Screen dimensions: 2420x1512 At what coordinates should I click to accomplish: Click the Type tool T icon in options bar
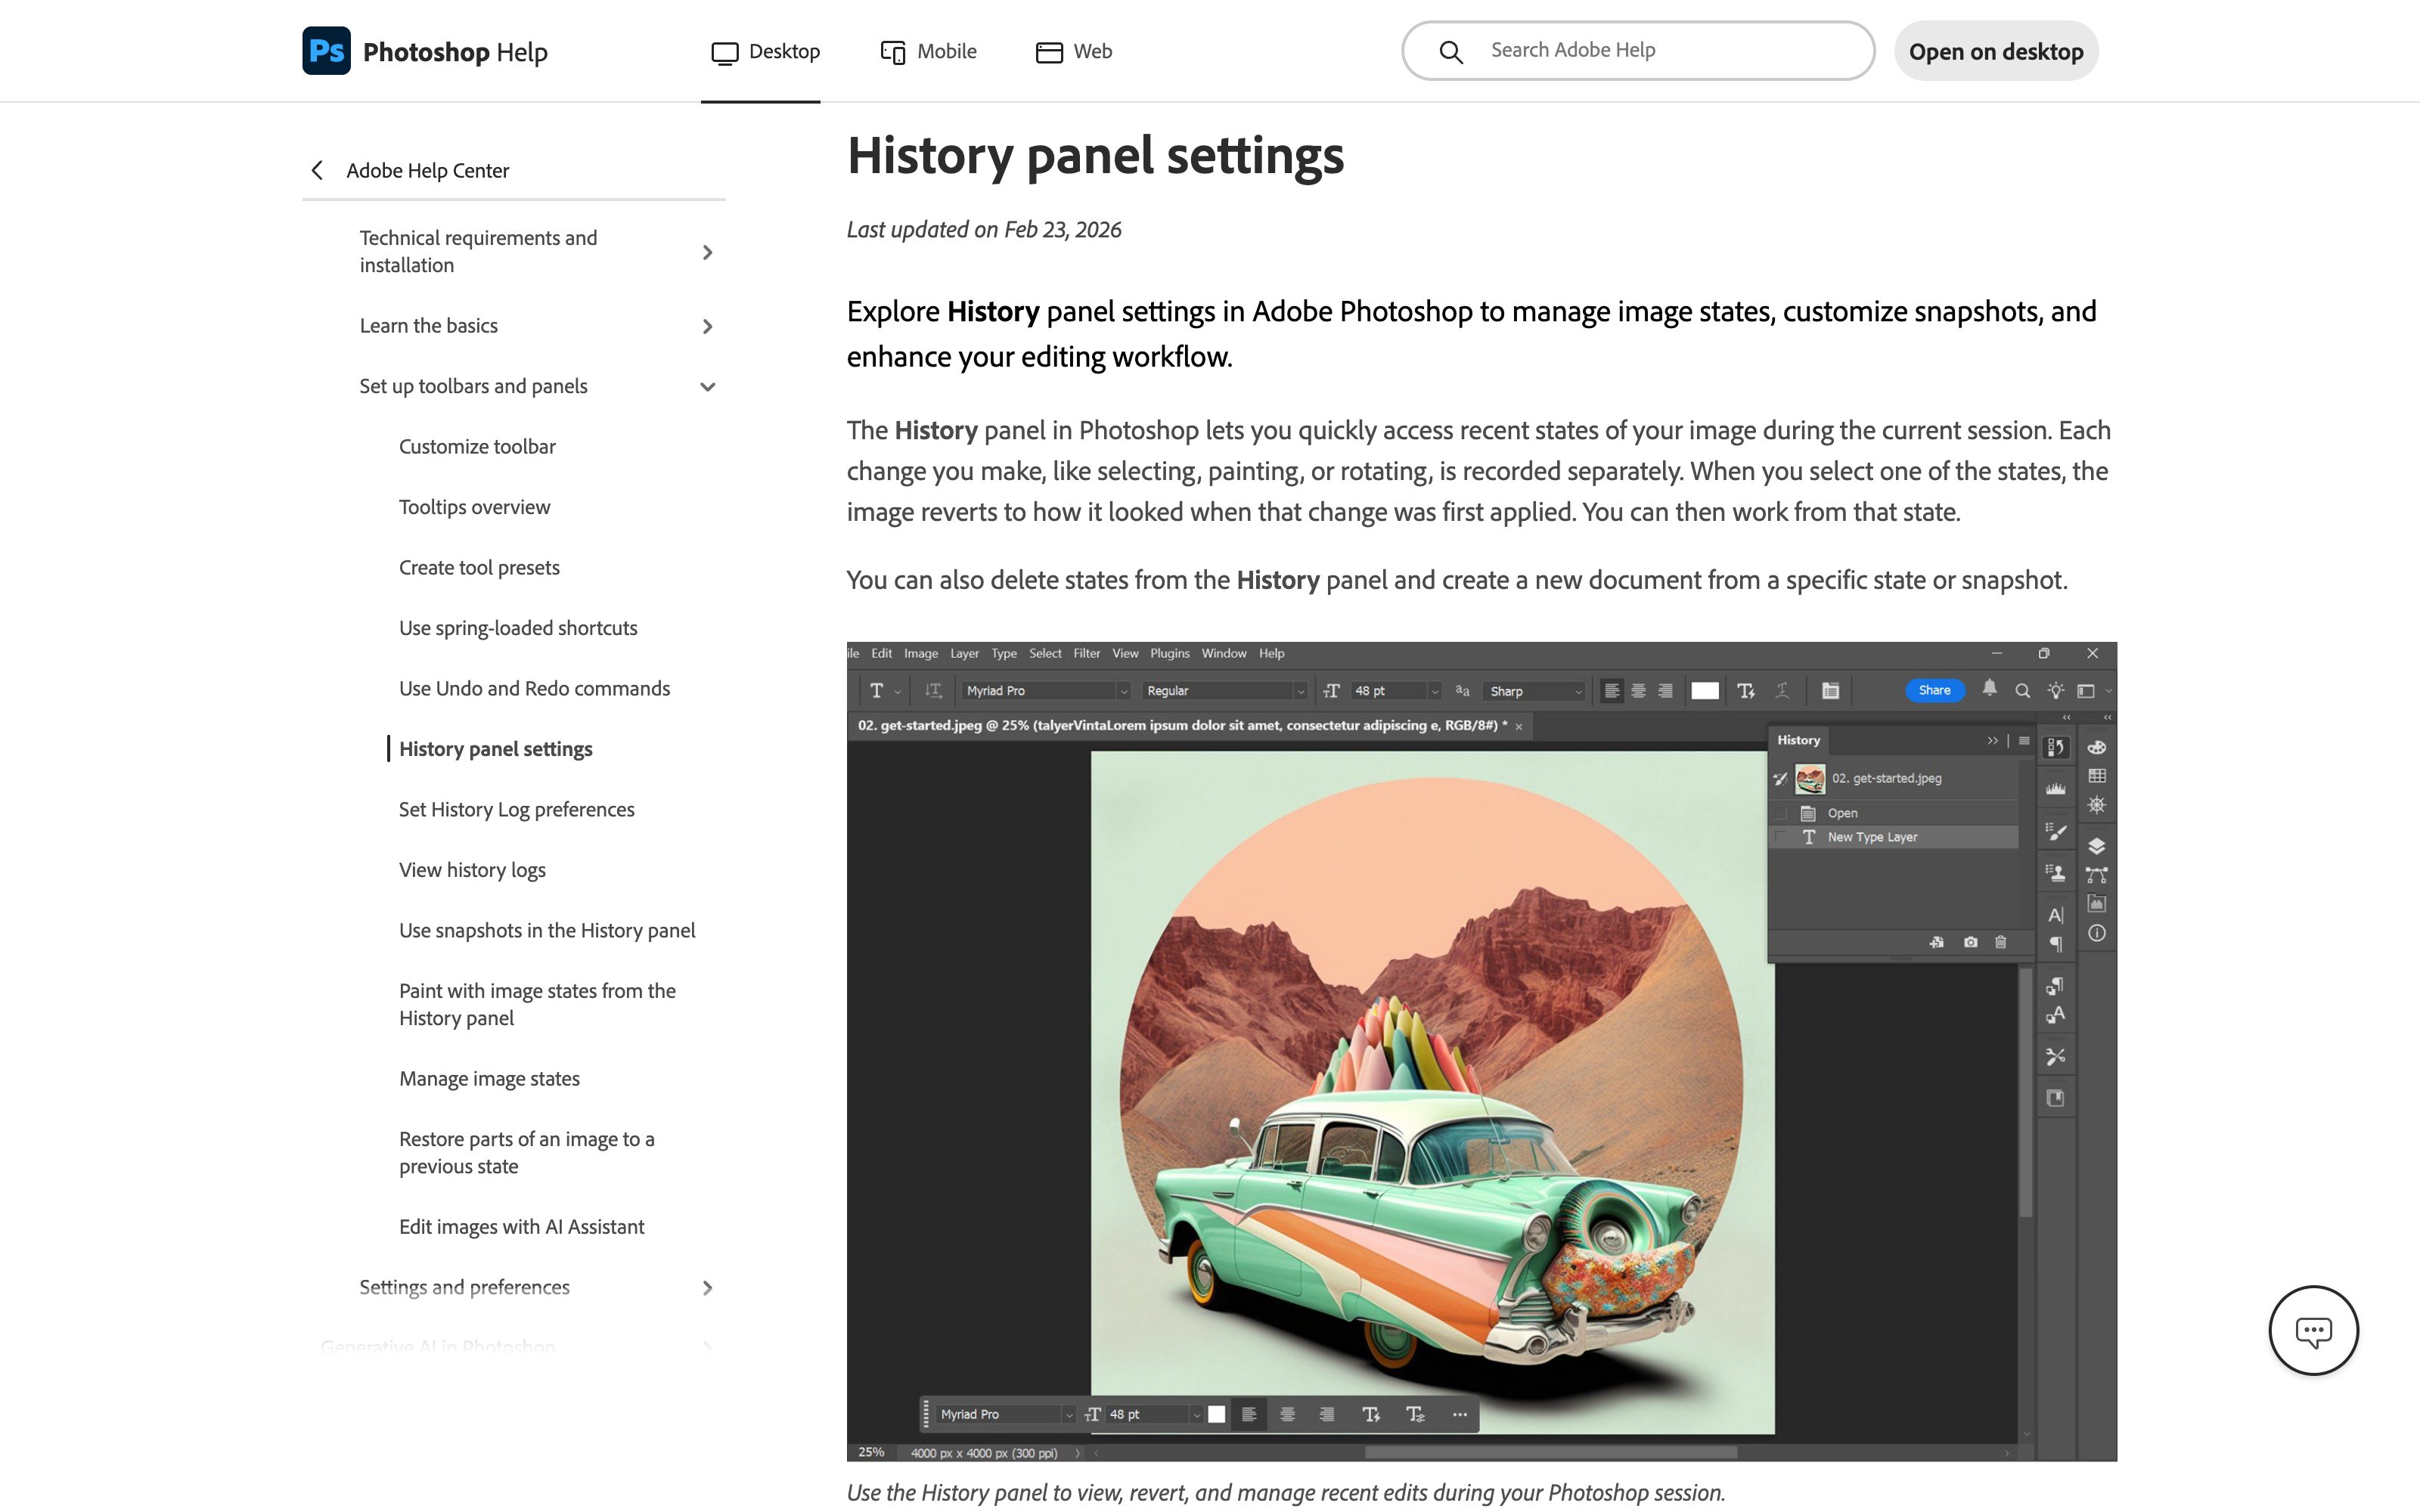pyautogui.click(x=876, y=691)
